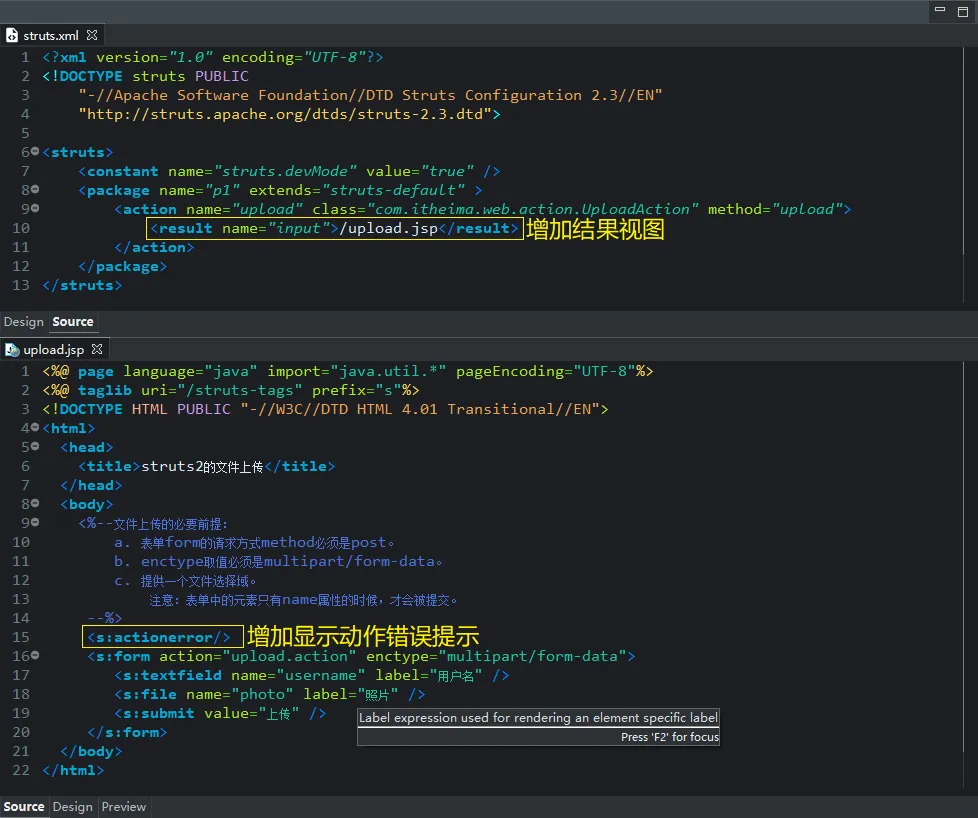The width and height of the screenshot is (978, 818).
Task: Collapse the <html> tag fold marker
Action: coord(35,428)
